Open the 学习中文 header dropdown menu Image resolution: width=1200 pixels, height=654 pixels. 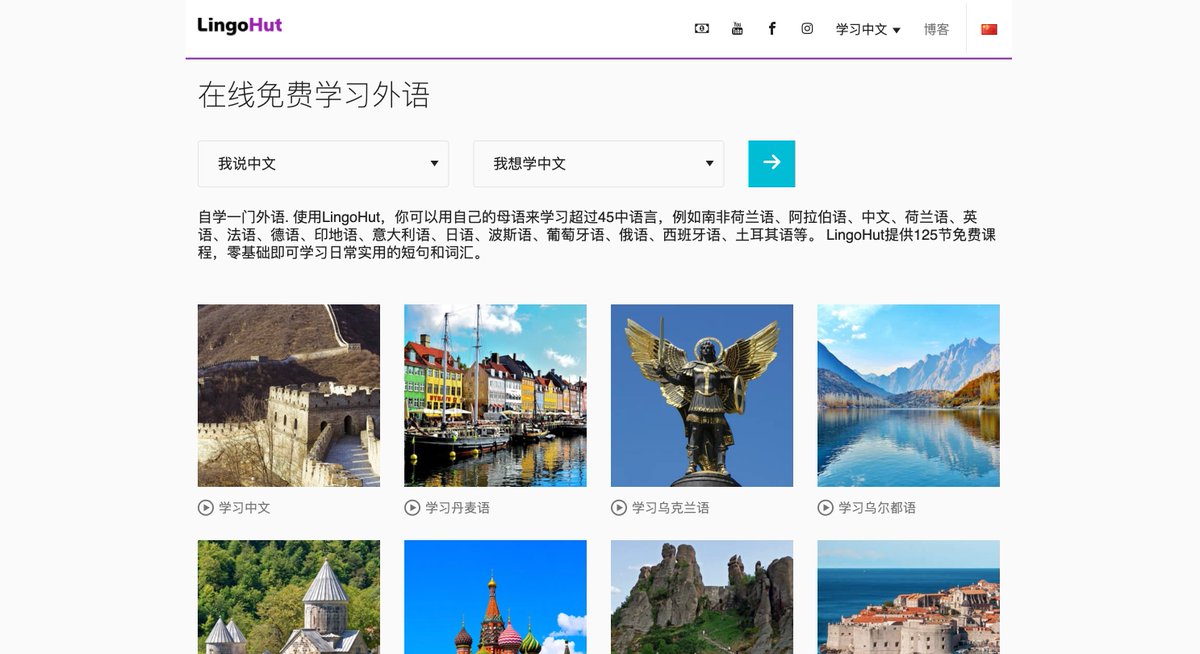[x=868, y=30]
